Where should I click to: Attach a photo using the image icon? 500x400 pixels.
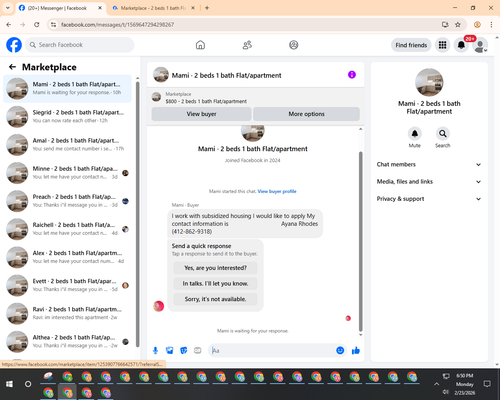click(169, 350)
